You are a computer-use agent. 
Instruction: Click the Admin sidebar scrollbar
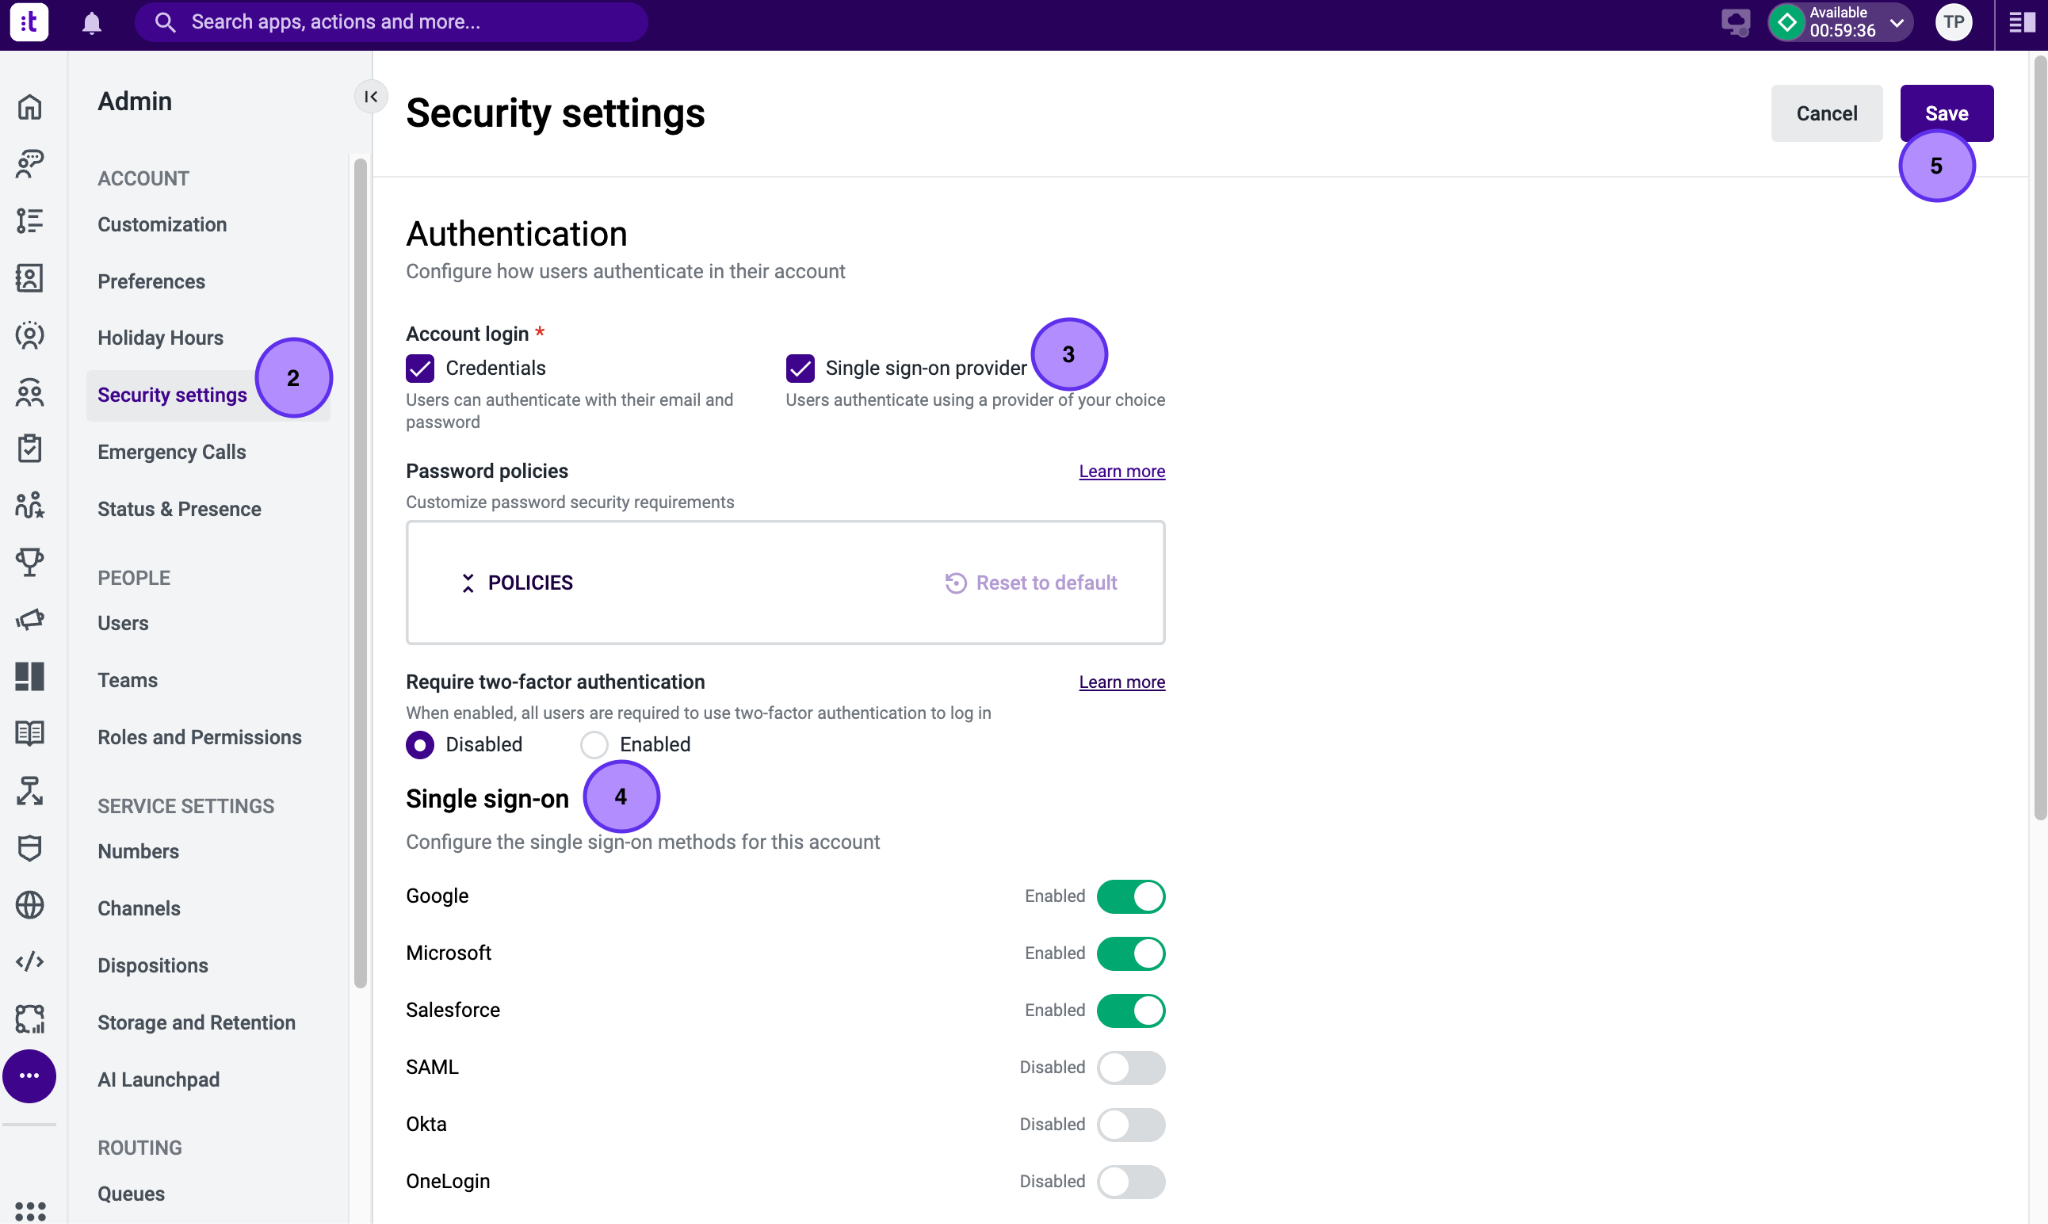pyautogui.click(x=360, y=572)
